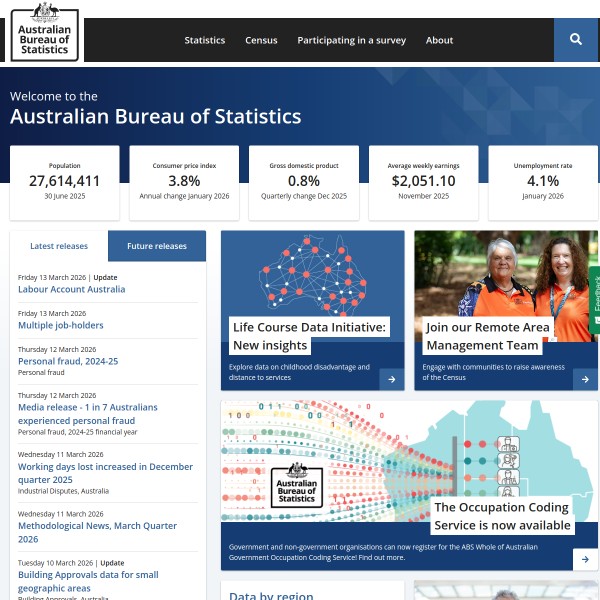Open Labour Account Australia release
The image size is (600, 600).
pos(72,289)
